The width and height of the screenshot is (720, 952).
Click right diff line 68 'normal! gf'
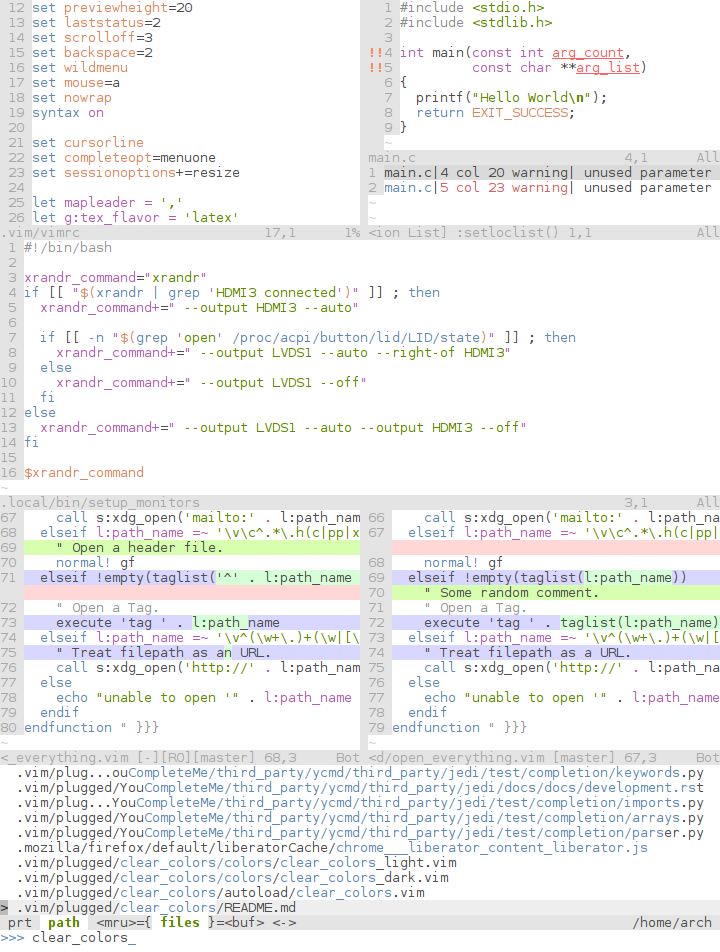(464, 563)
